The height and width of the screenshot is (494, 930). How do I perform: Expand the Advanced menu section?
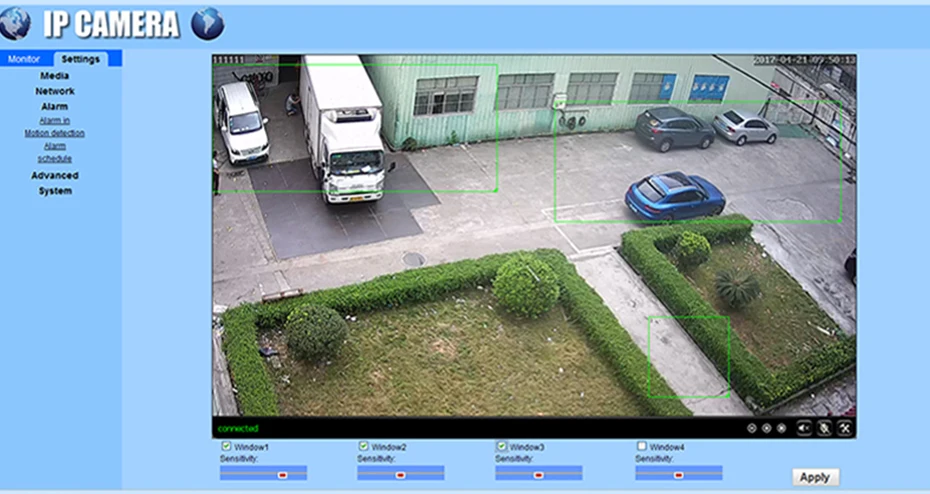pyautogui.click(x=55, y=175)
